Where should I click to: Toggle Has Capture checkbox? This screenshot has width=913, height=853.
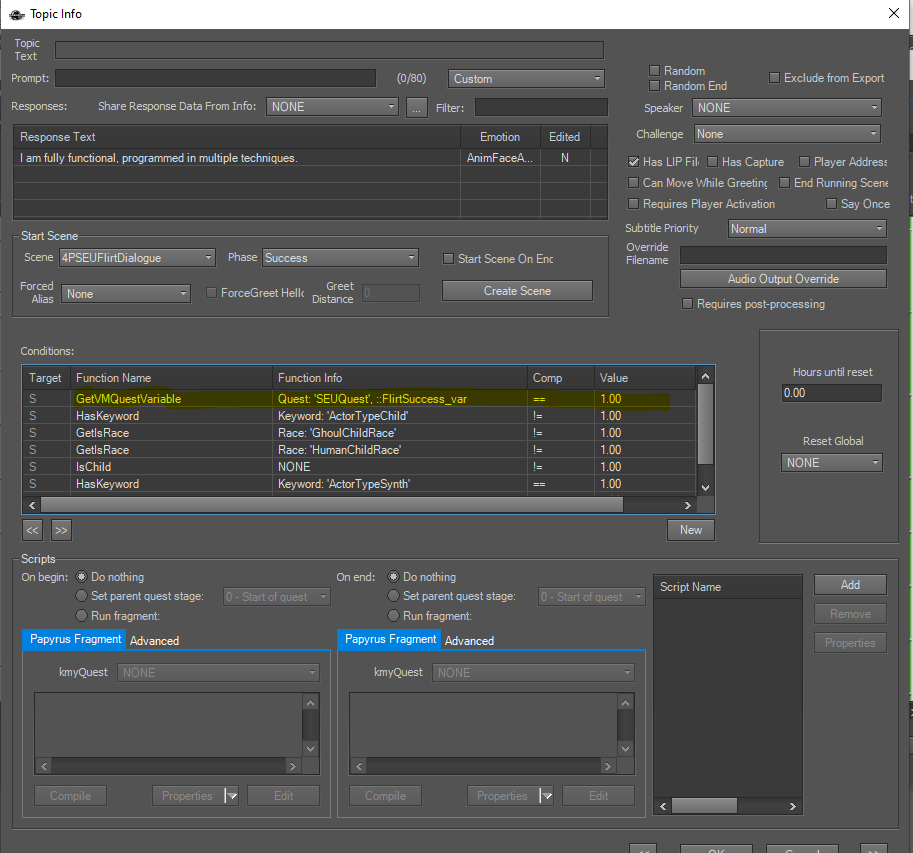point(713,162)
